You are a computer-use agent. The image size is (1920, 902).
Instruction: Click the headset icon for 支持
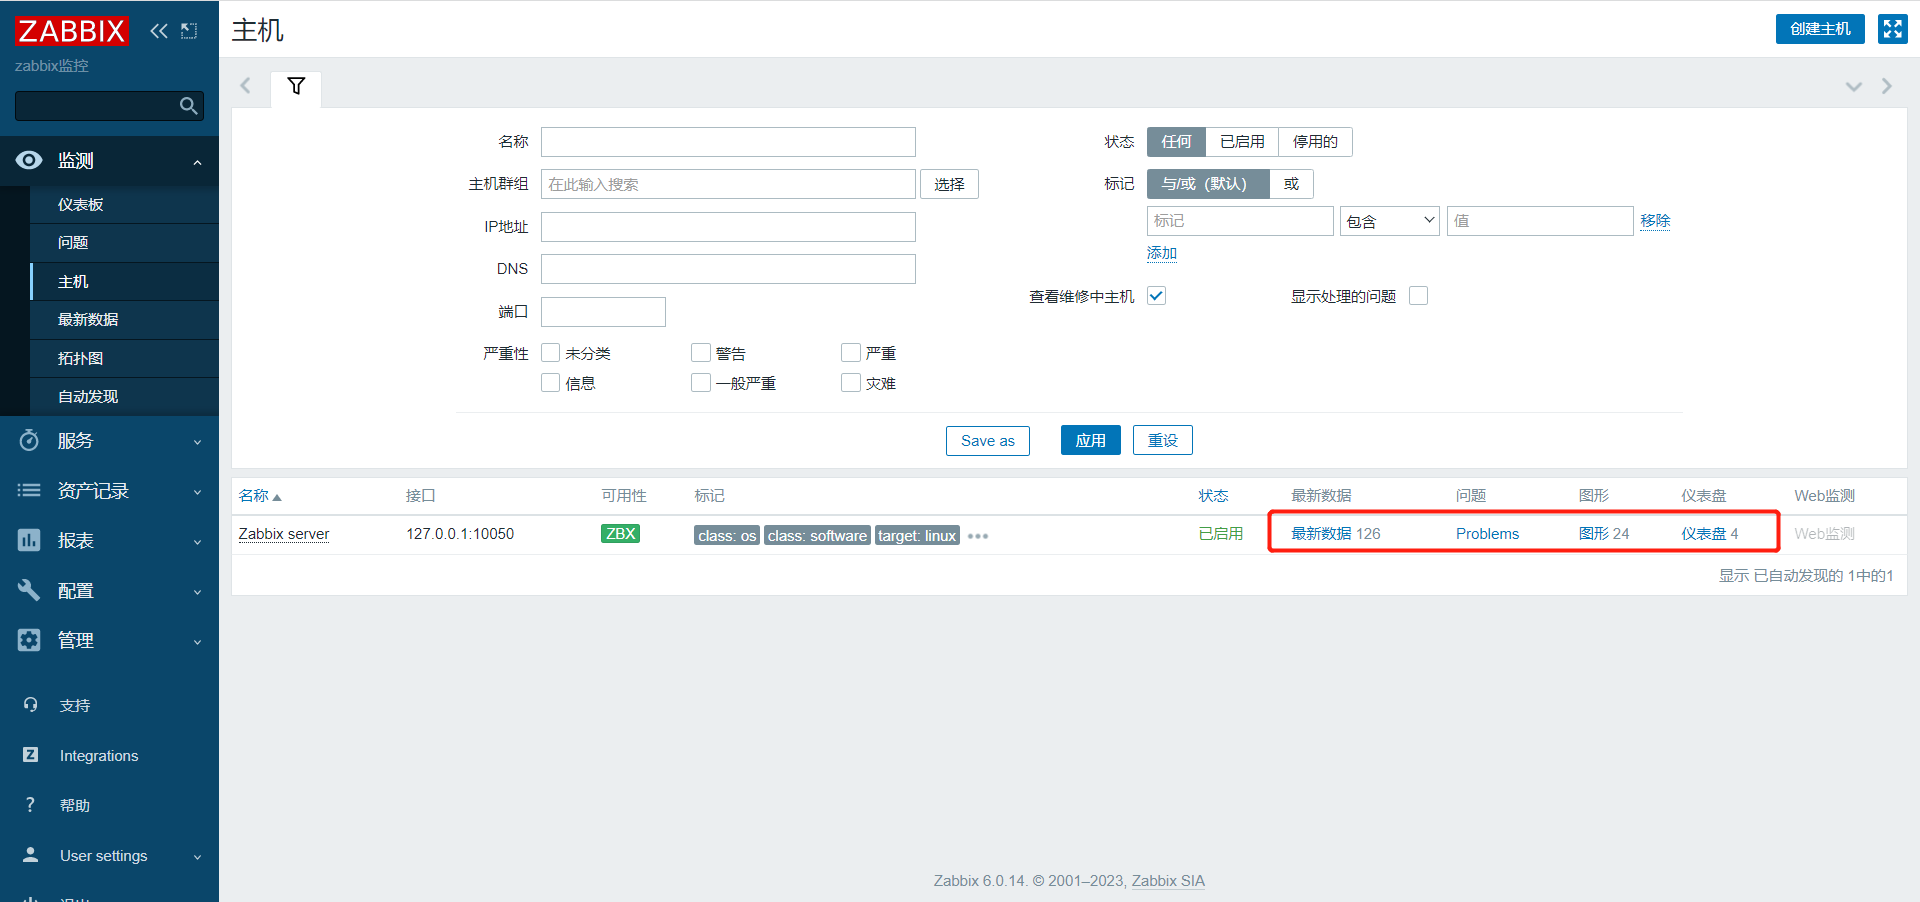[x=31, y=705]
